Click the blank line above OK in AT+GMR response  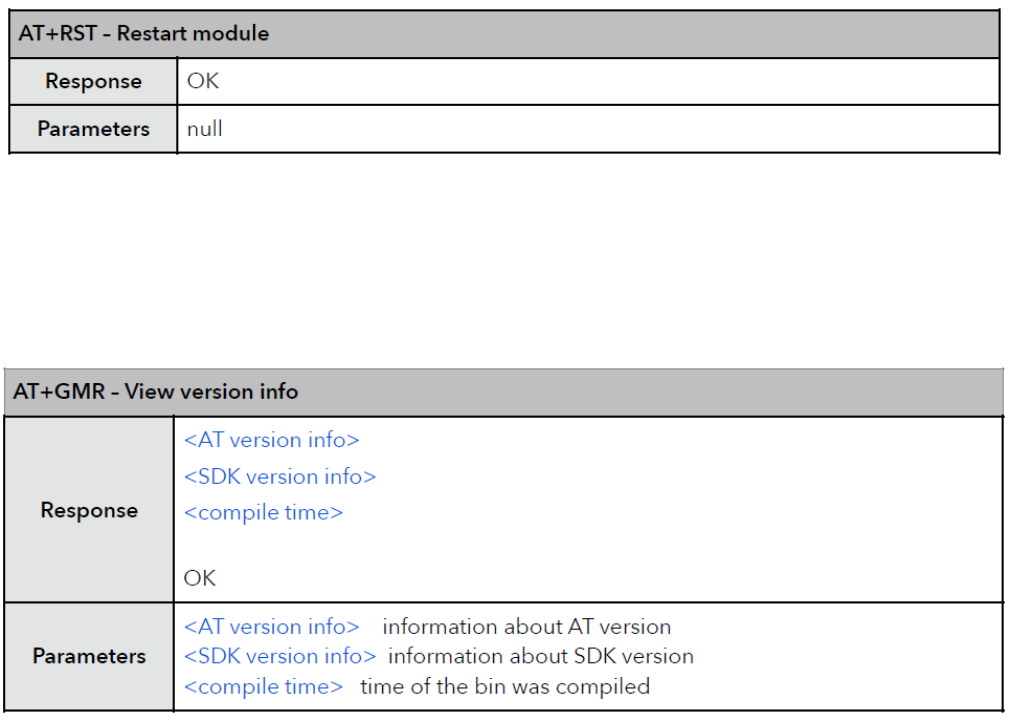[x=587, y=546]
